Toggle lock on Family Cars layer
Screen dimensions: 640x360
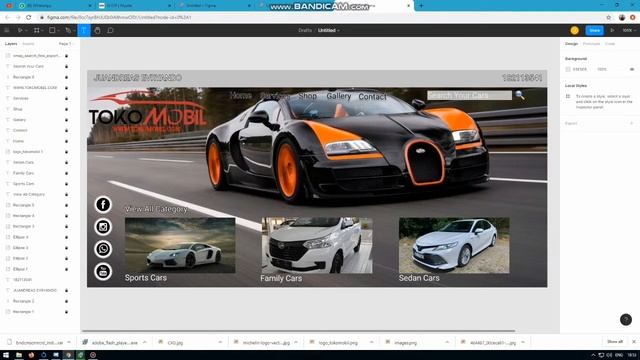tap(67, 173)
